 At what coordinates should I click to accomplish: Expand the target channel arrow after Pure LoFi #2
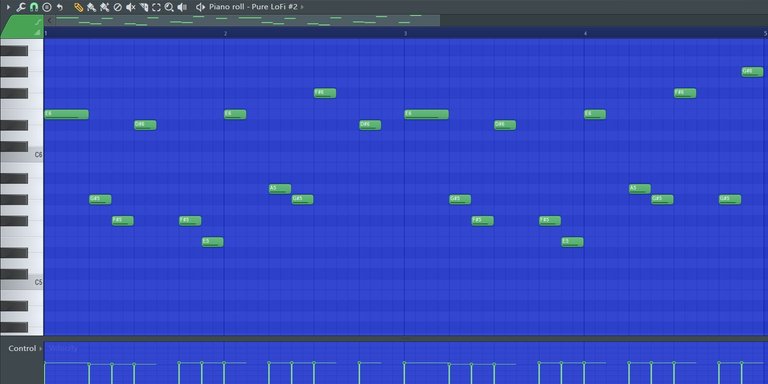pos(302,7)
